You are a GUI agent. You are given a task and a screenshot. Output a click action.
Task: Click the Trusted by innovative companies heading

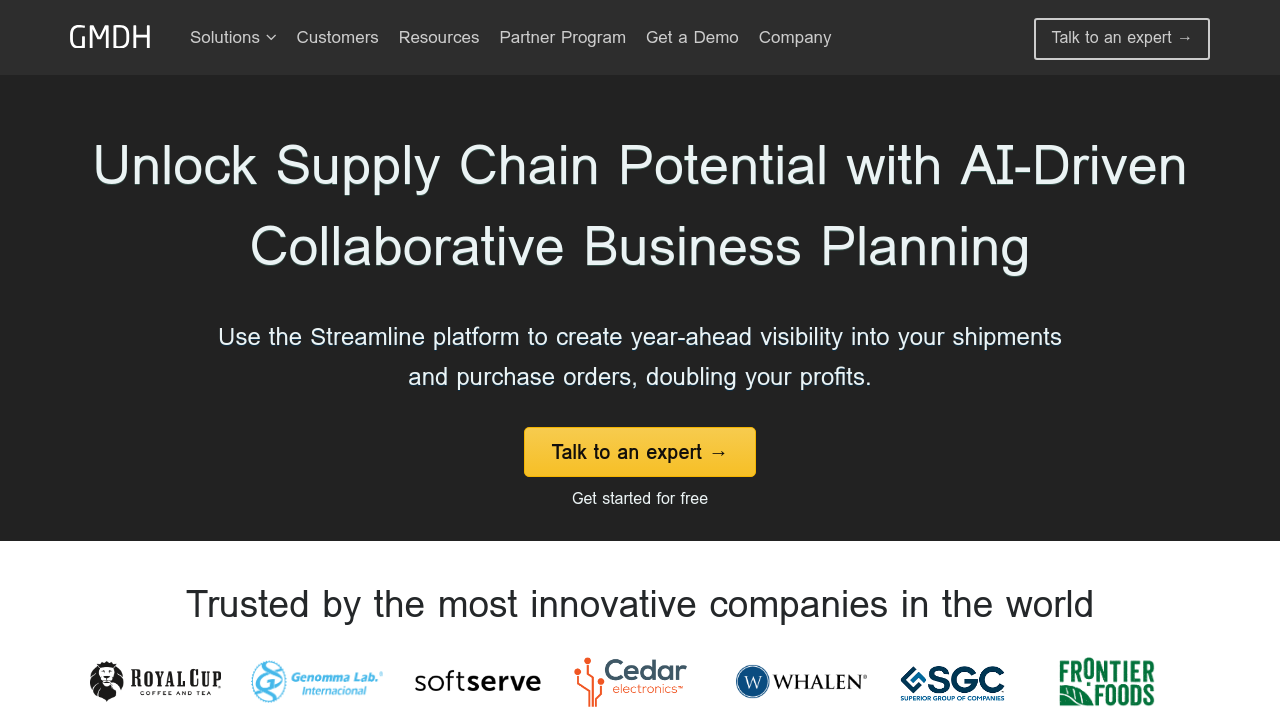pos(640,605)
